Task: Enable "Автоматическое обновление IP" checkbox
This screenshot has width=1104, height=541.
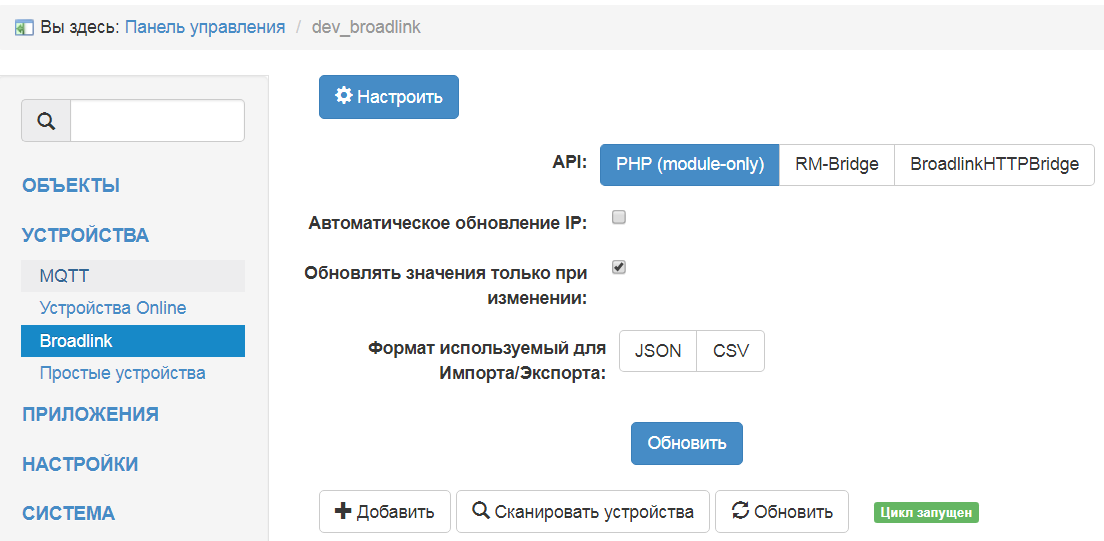Action: [619, 218]
